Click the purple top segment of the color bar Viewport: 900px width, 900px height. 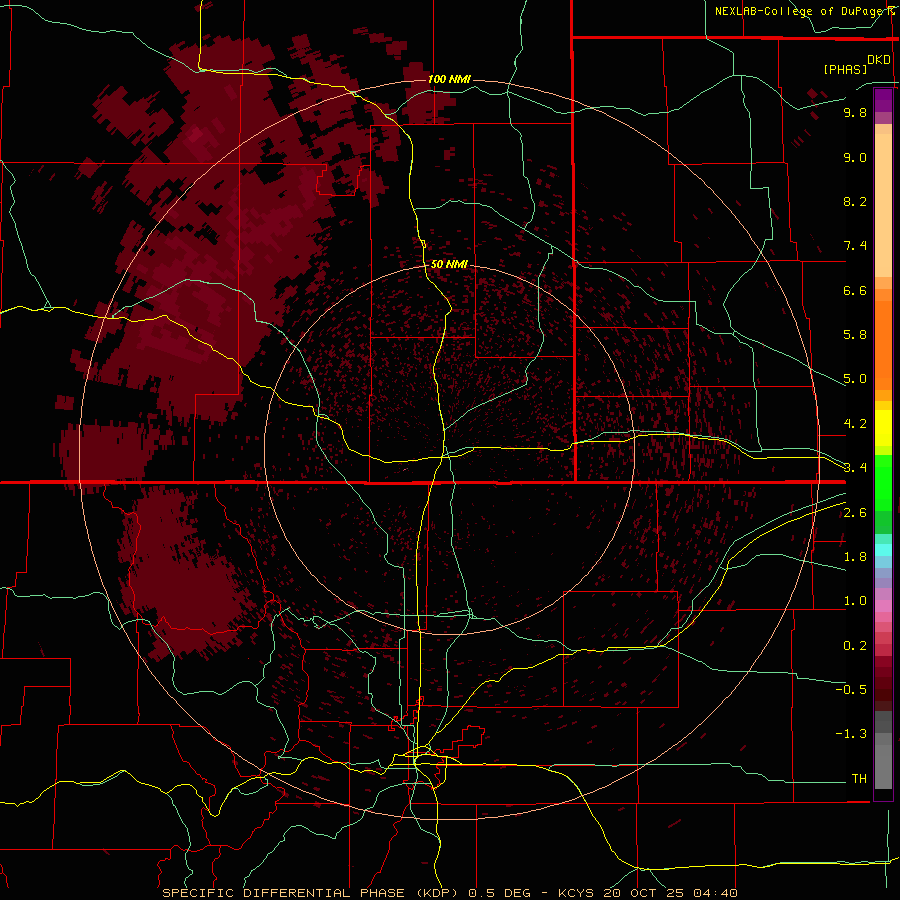coord(883,100)
